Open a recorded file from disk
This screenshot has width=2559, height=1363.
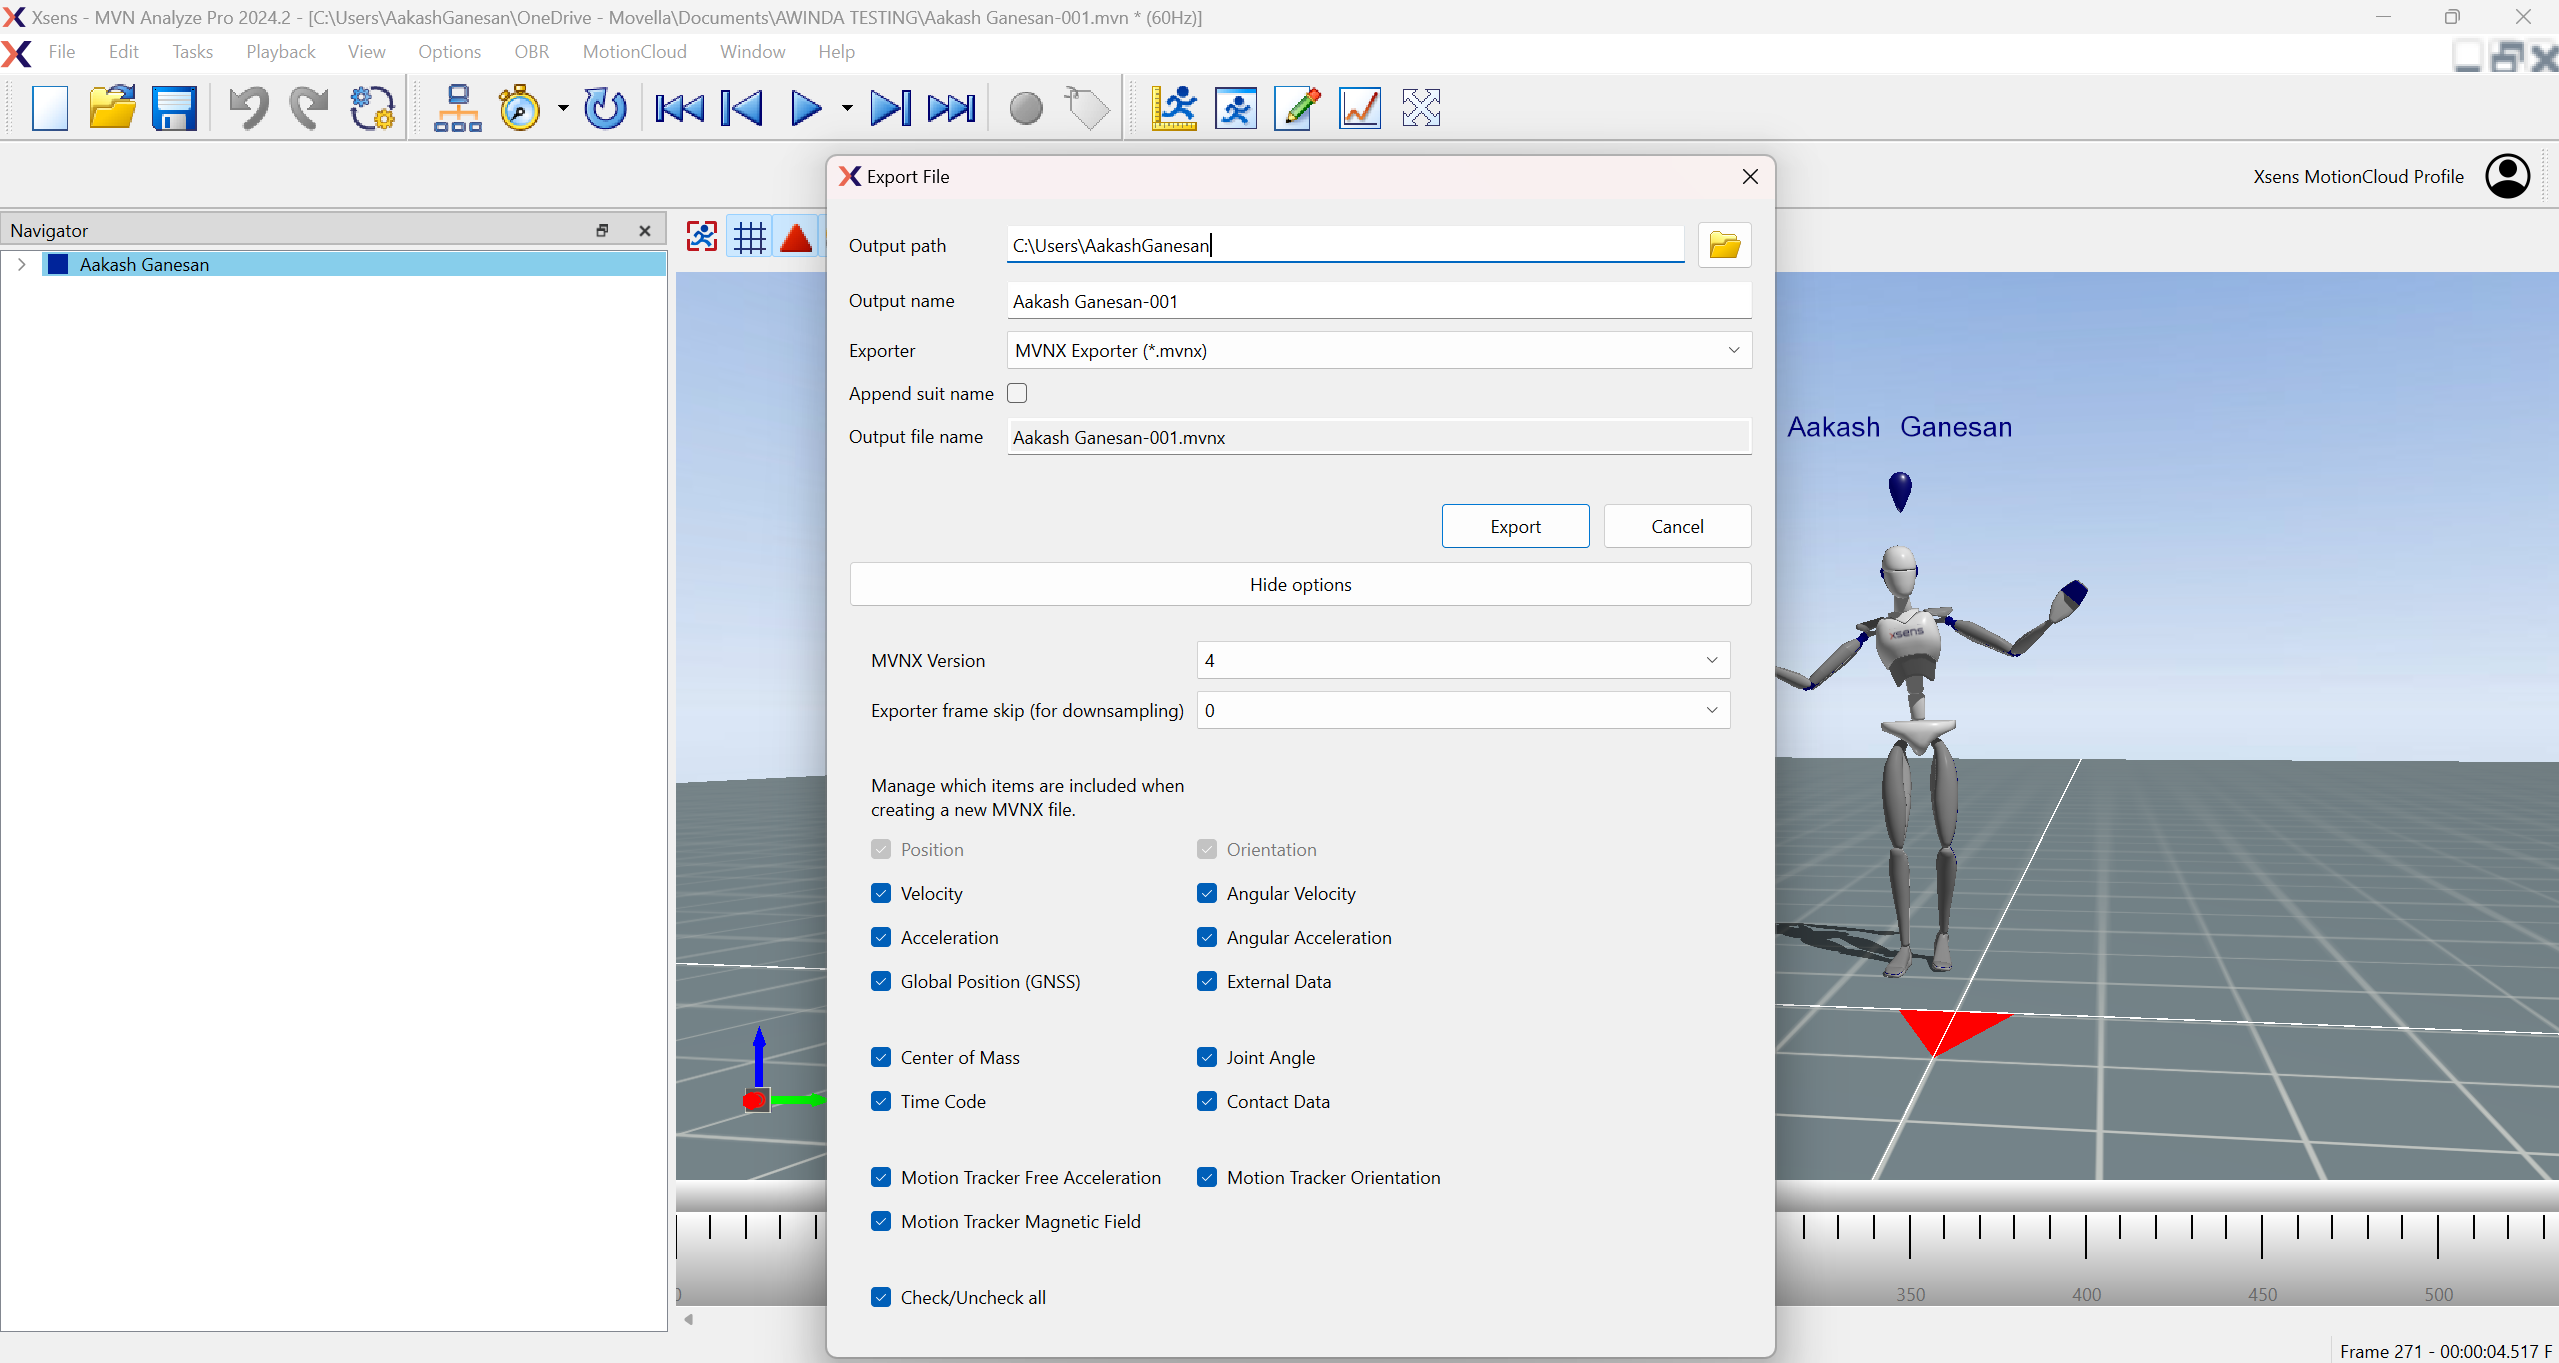point(113,107)
